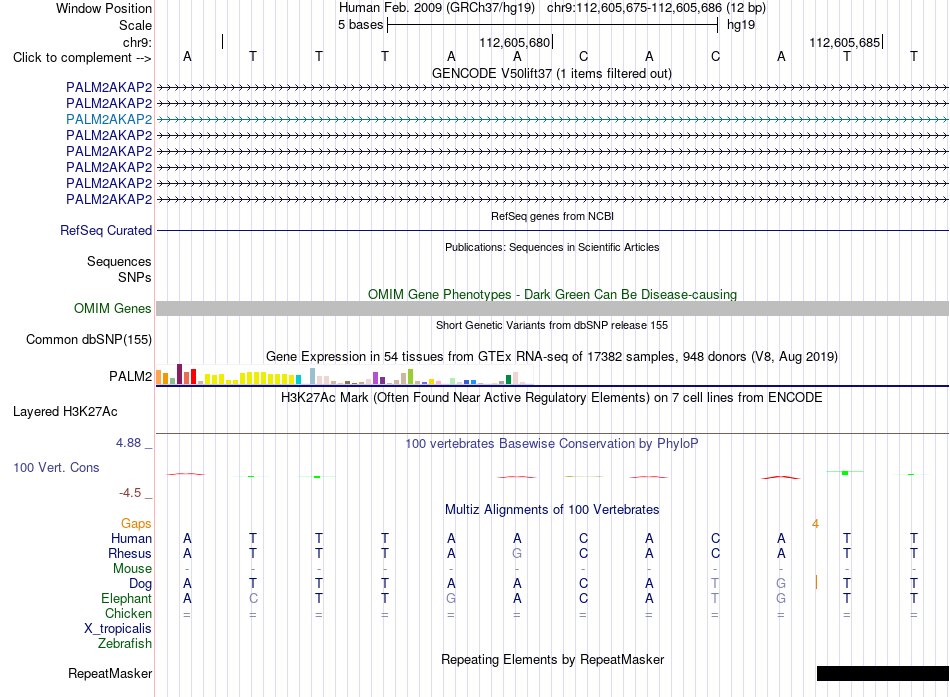Click the GENCODE V50lift37 track title
Screen dimensions: 950x697
pos(552,73)
